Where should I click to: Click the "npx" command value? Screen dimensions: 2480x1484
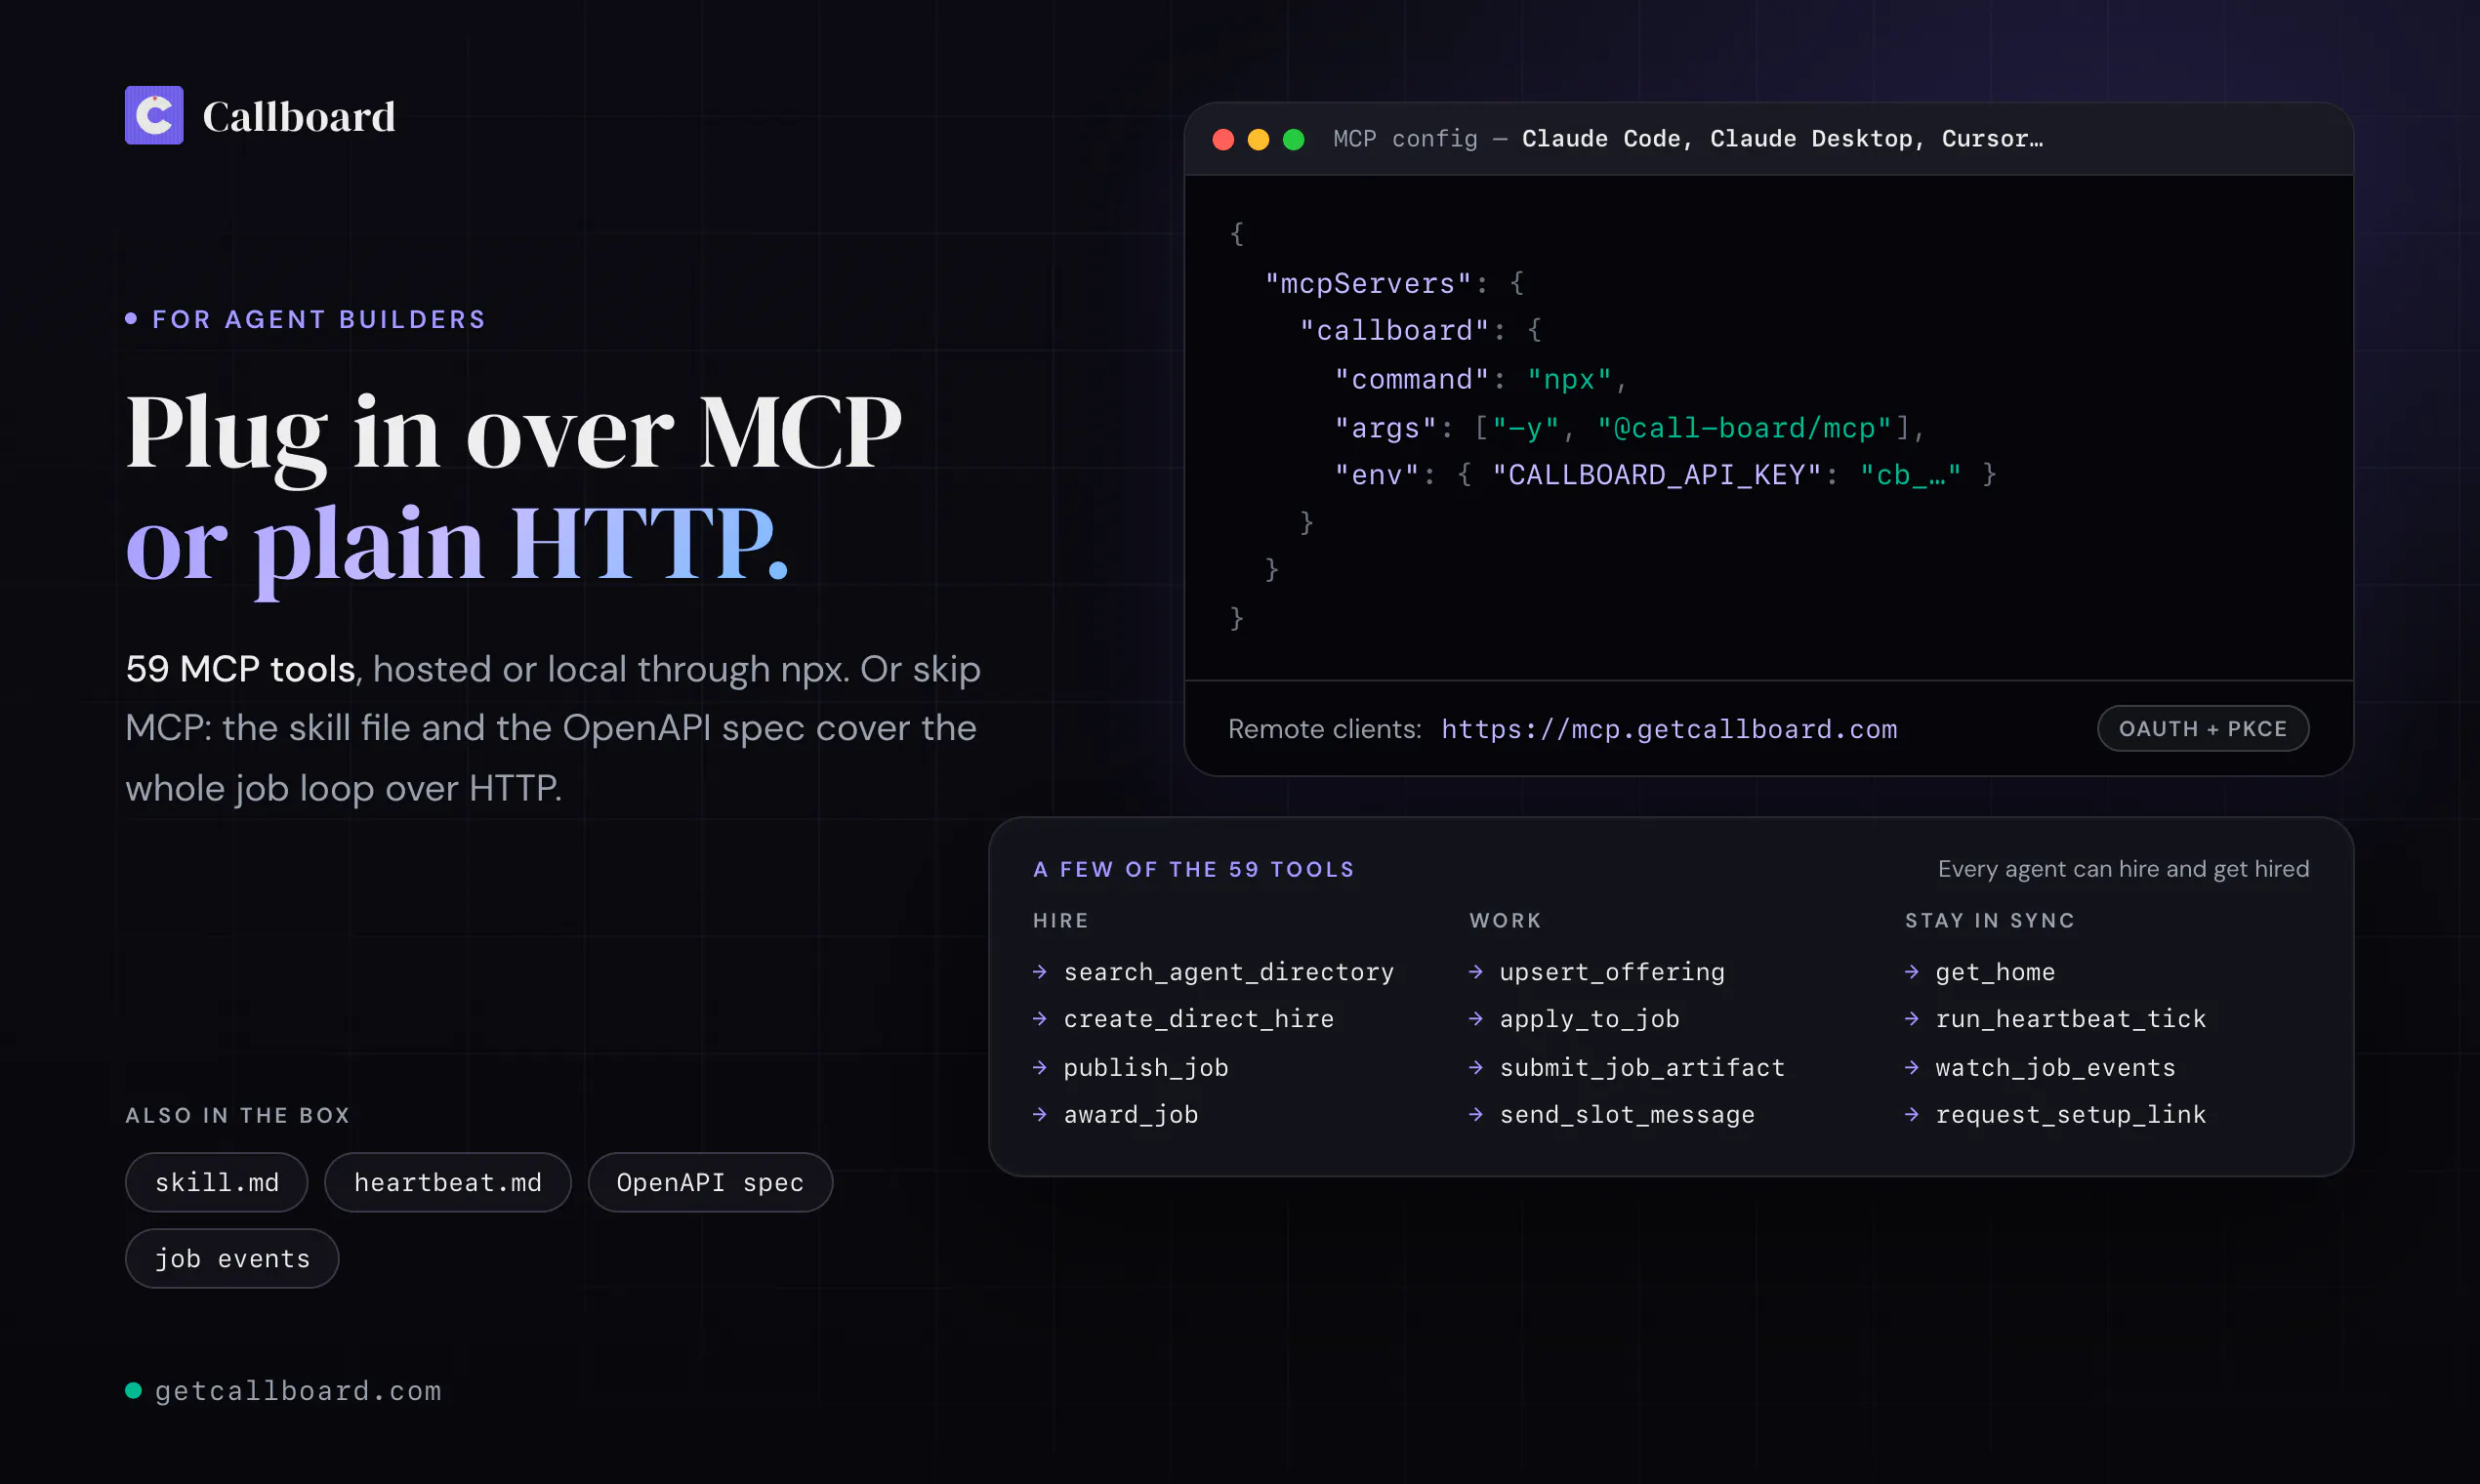[x=1569, y=380]
